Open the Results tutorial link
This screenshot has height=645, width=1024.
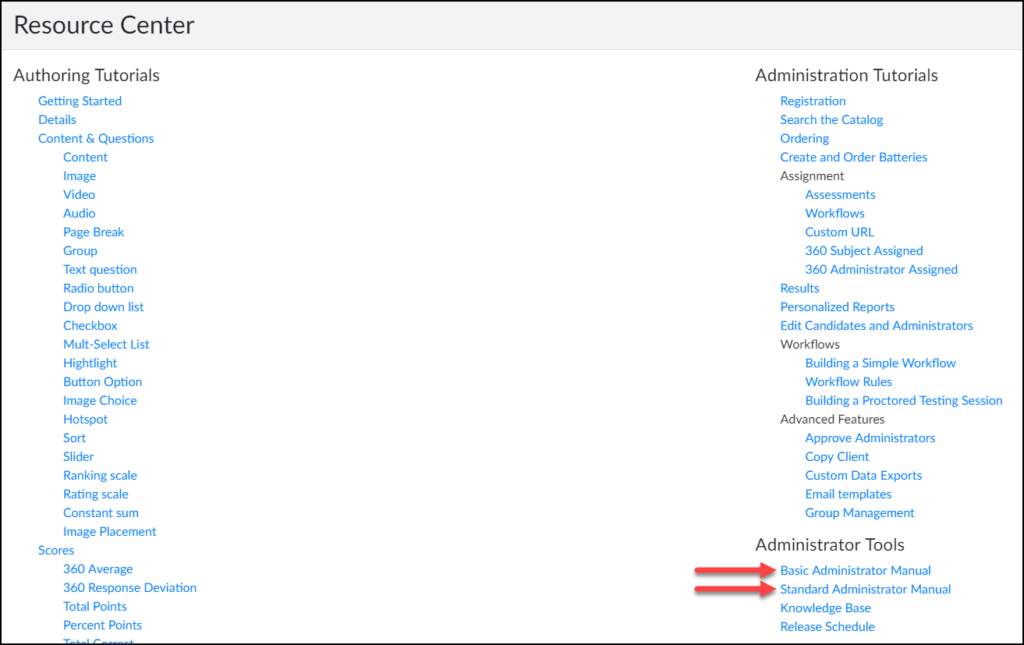[799, 289]
